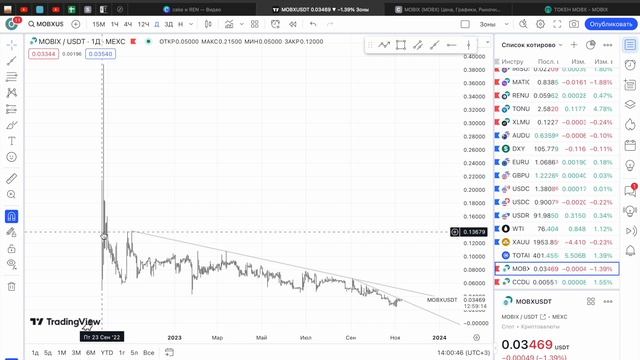Viewport: 640px width, 360px height.
Task: Switch to 4Ч timeframe
Action: click(x=128, y=24)
